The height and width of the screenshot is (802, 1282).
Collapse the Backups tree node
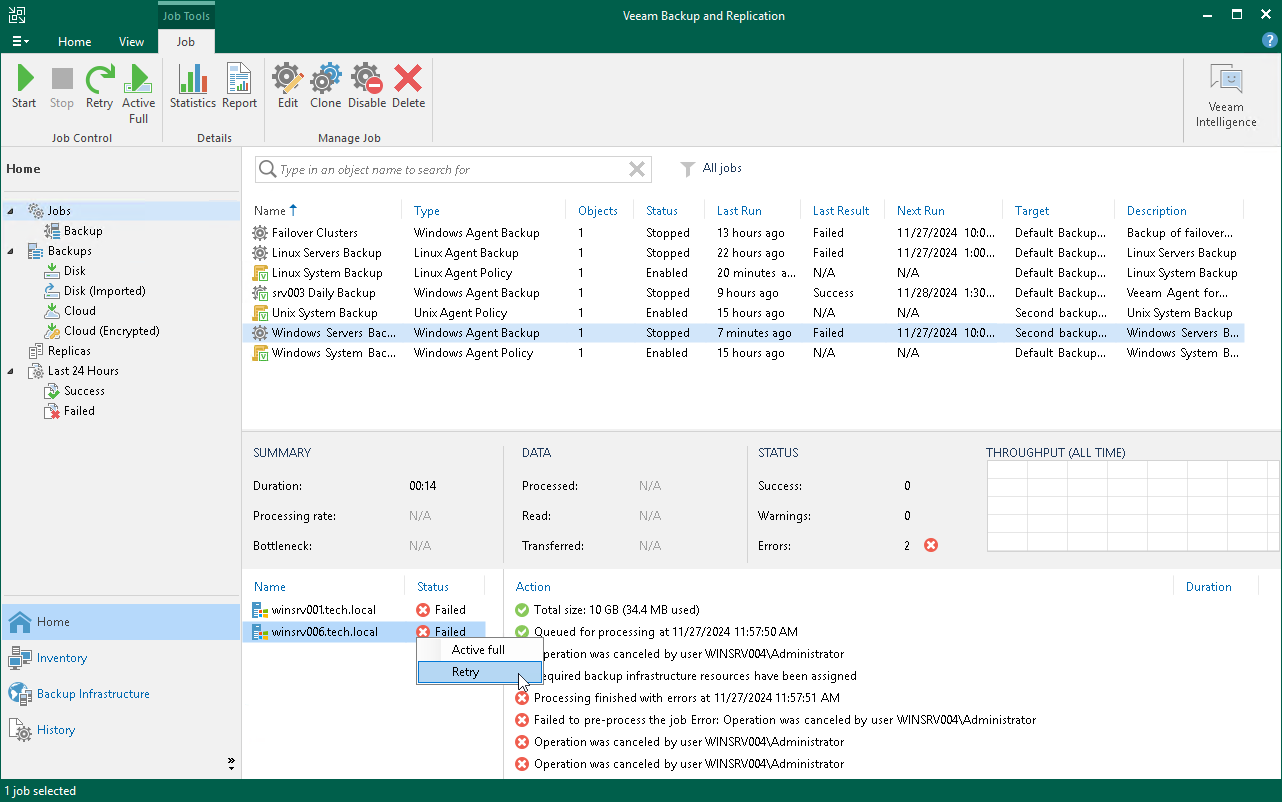pyautogui.click(x=11, y=251)
